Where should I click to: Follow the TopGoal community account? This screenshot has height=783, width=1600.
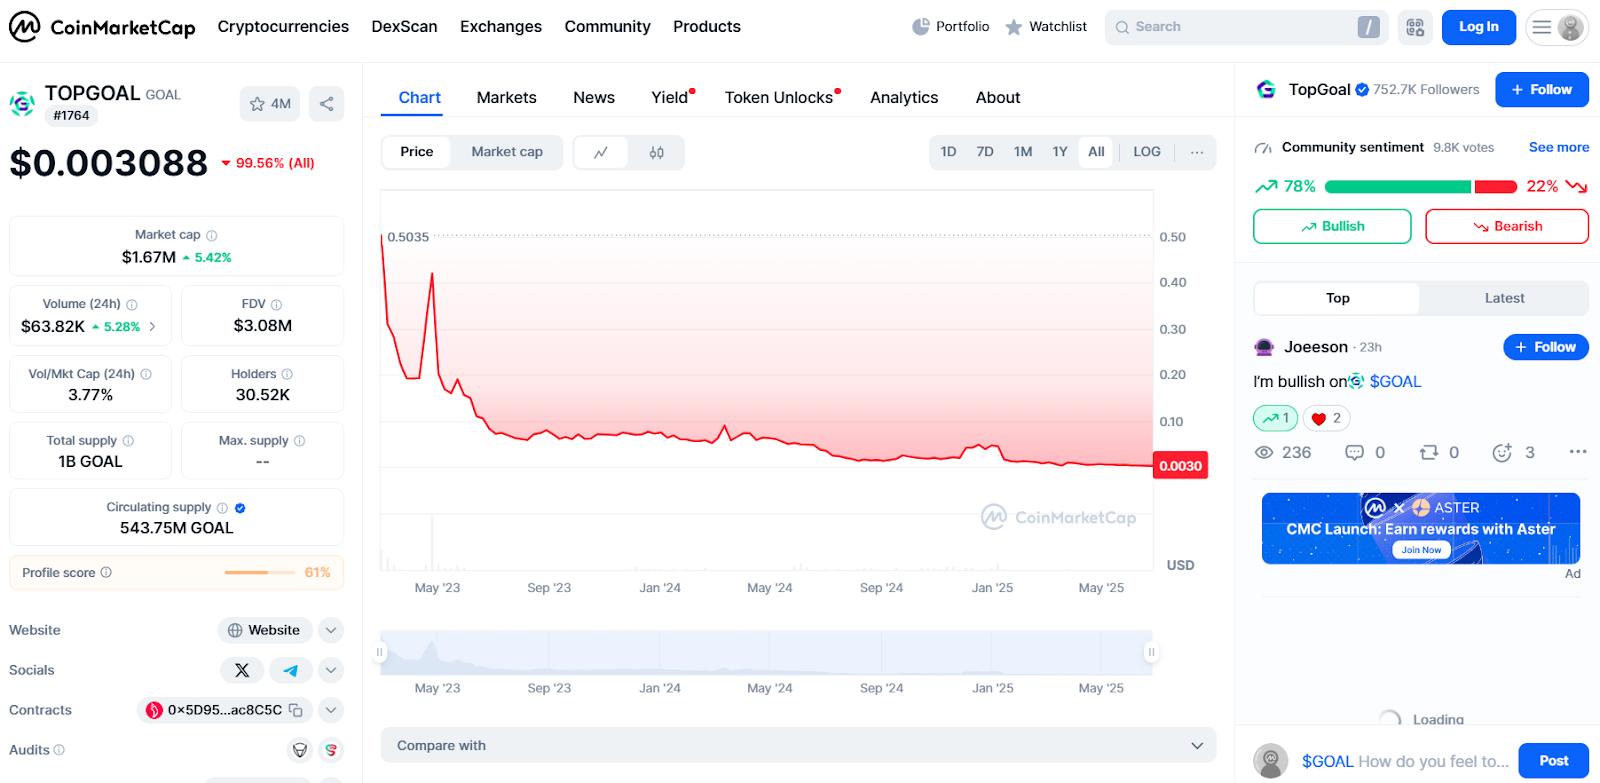pyautogui.click(x=1542, y=90)
